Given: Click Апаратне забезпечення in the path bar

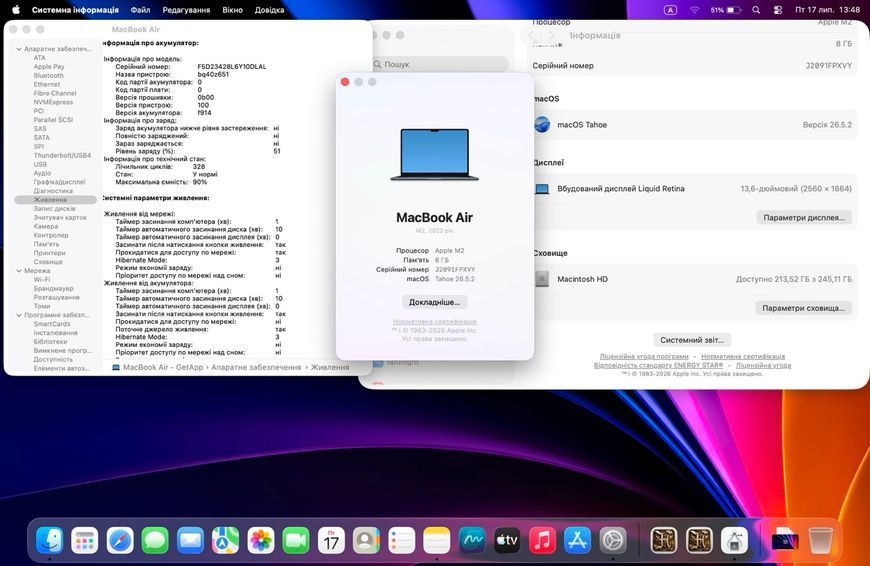Looking at the screenshot, I should pyautogui.click(x=256, y=367).
